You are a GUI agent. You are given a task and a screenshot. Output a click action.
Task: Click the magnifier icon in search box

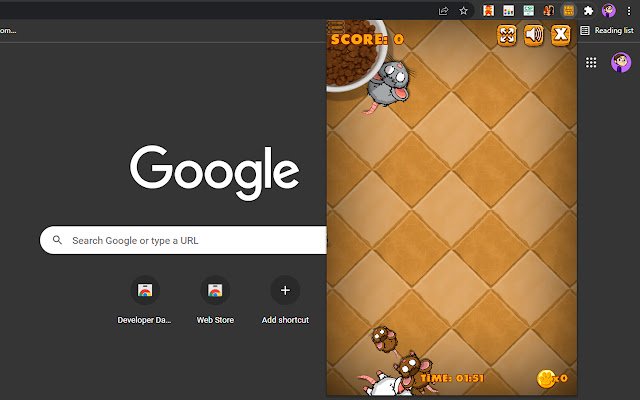click(x=58, y=240)
